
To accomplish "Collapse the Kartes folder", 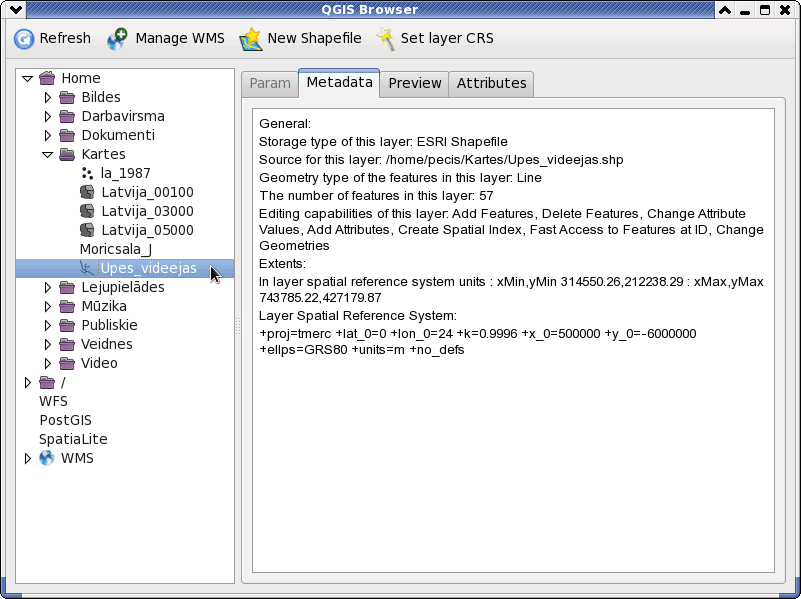I will click(48, 155).
